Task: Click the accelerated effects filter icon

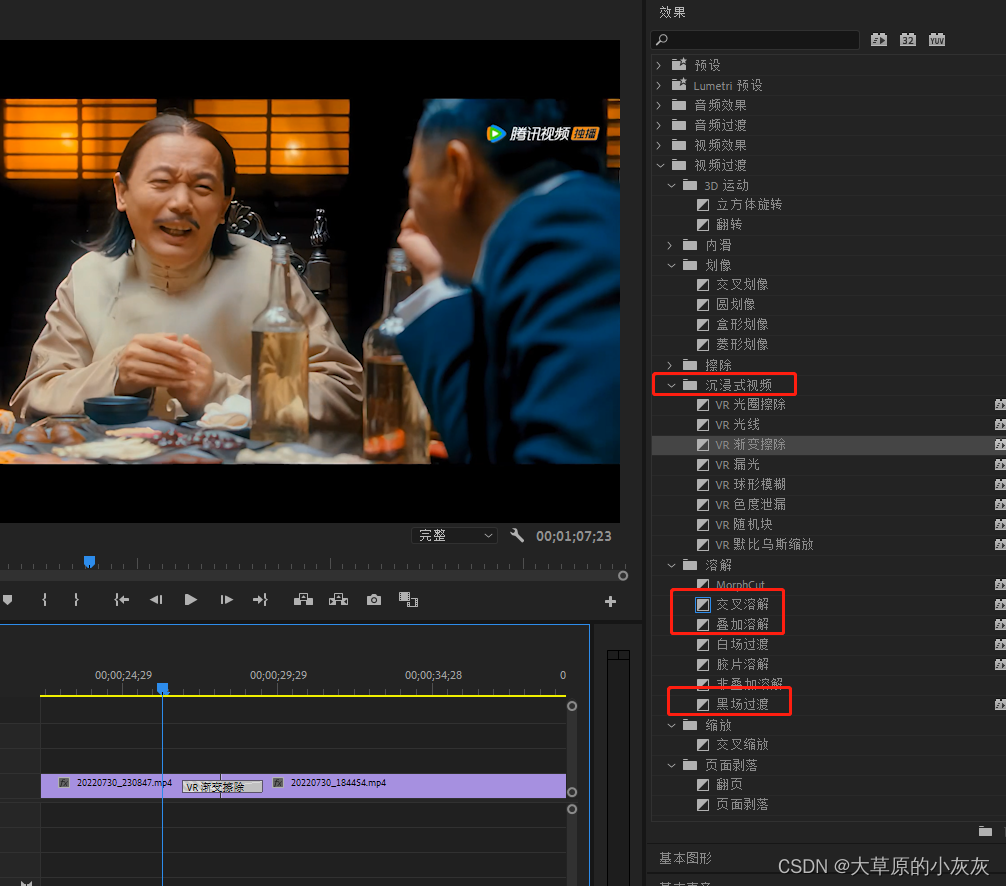Action: 878,40
